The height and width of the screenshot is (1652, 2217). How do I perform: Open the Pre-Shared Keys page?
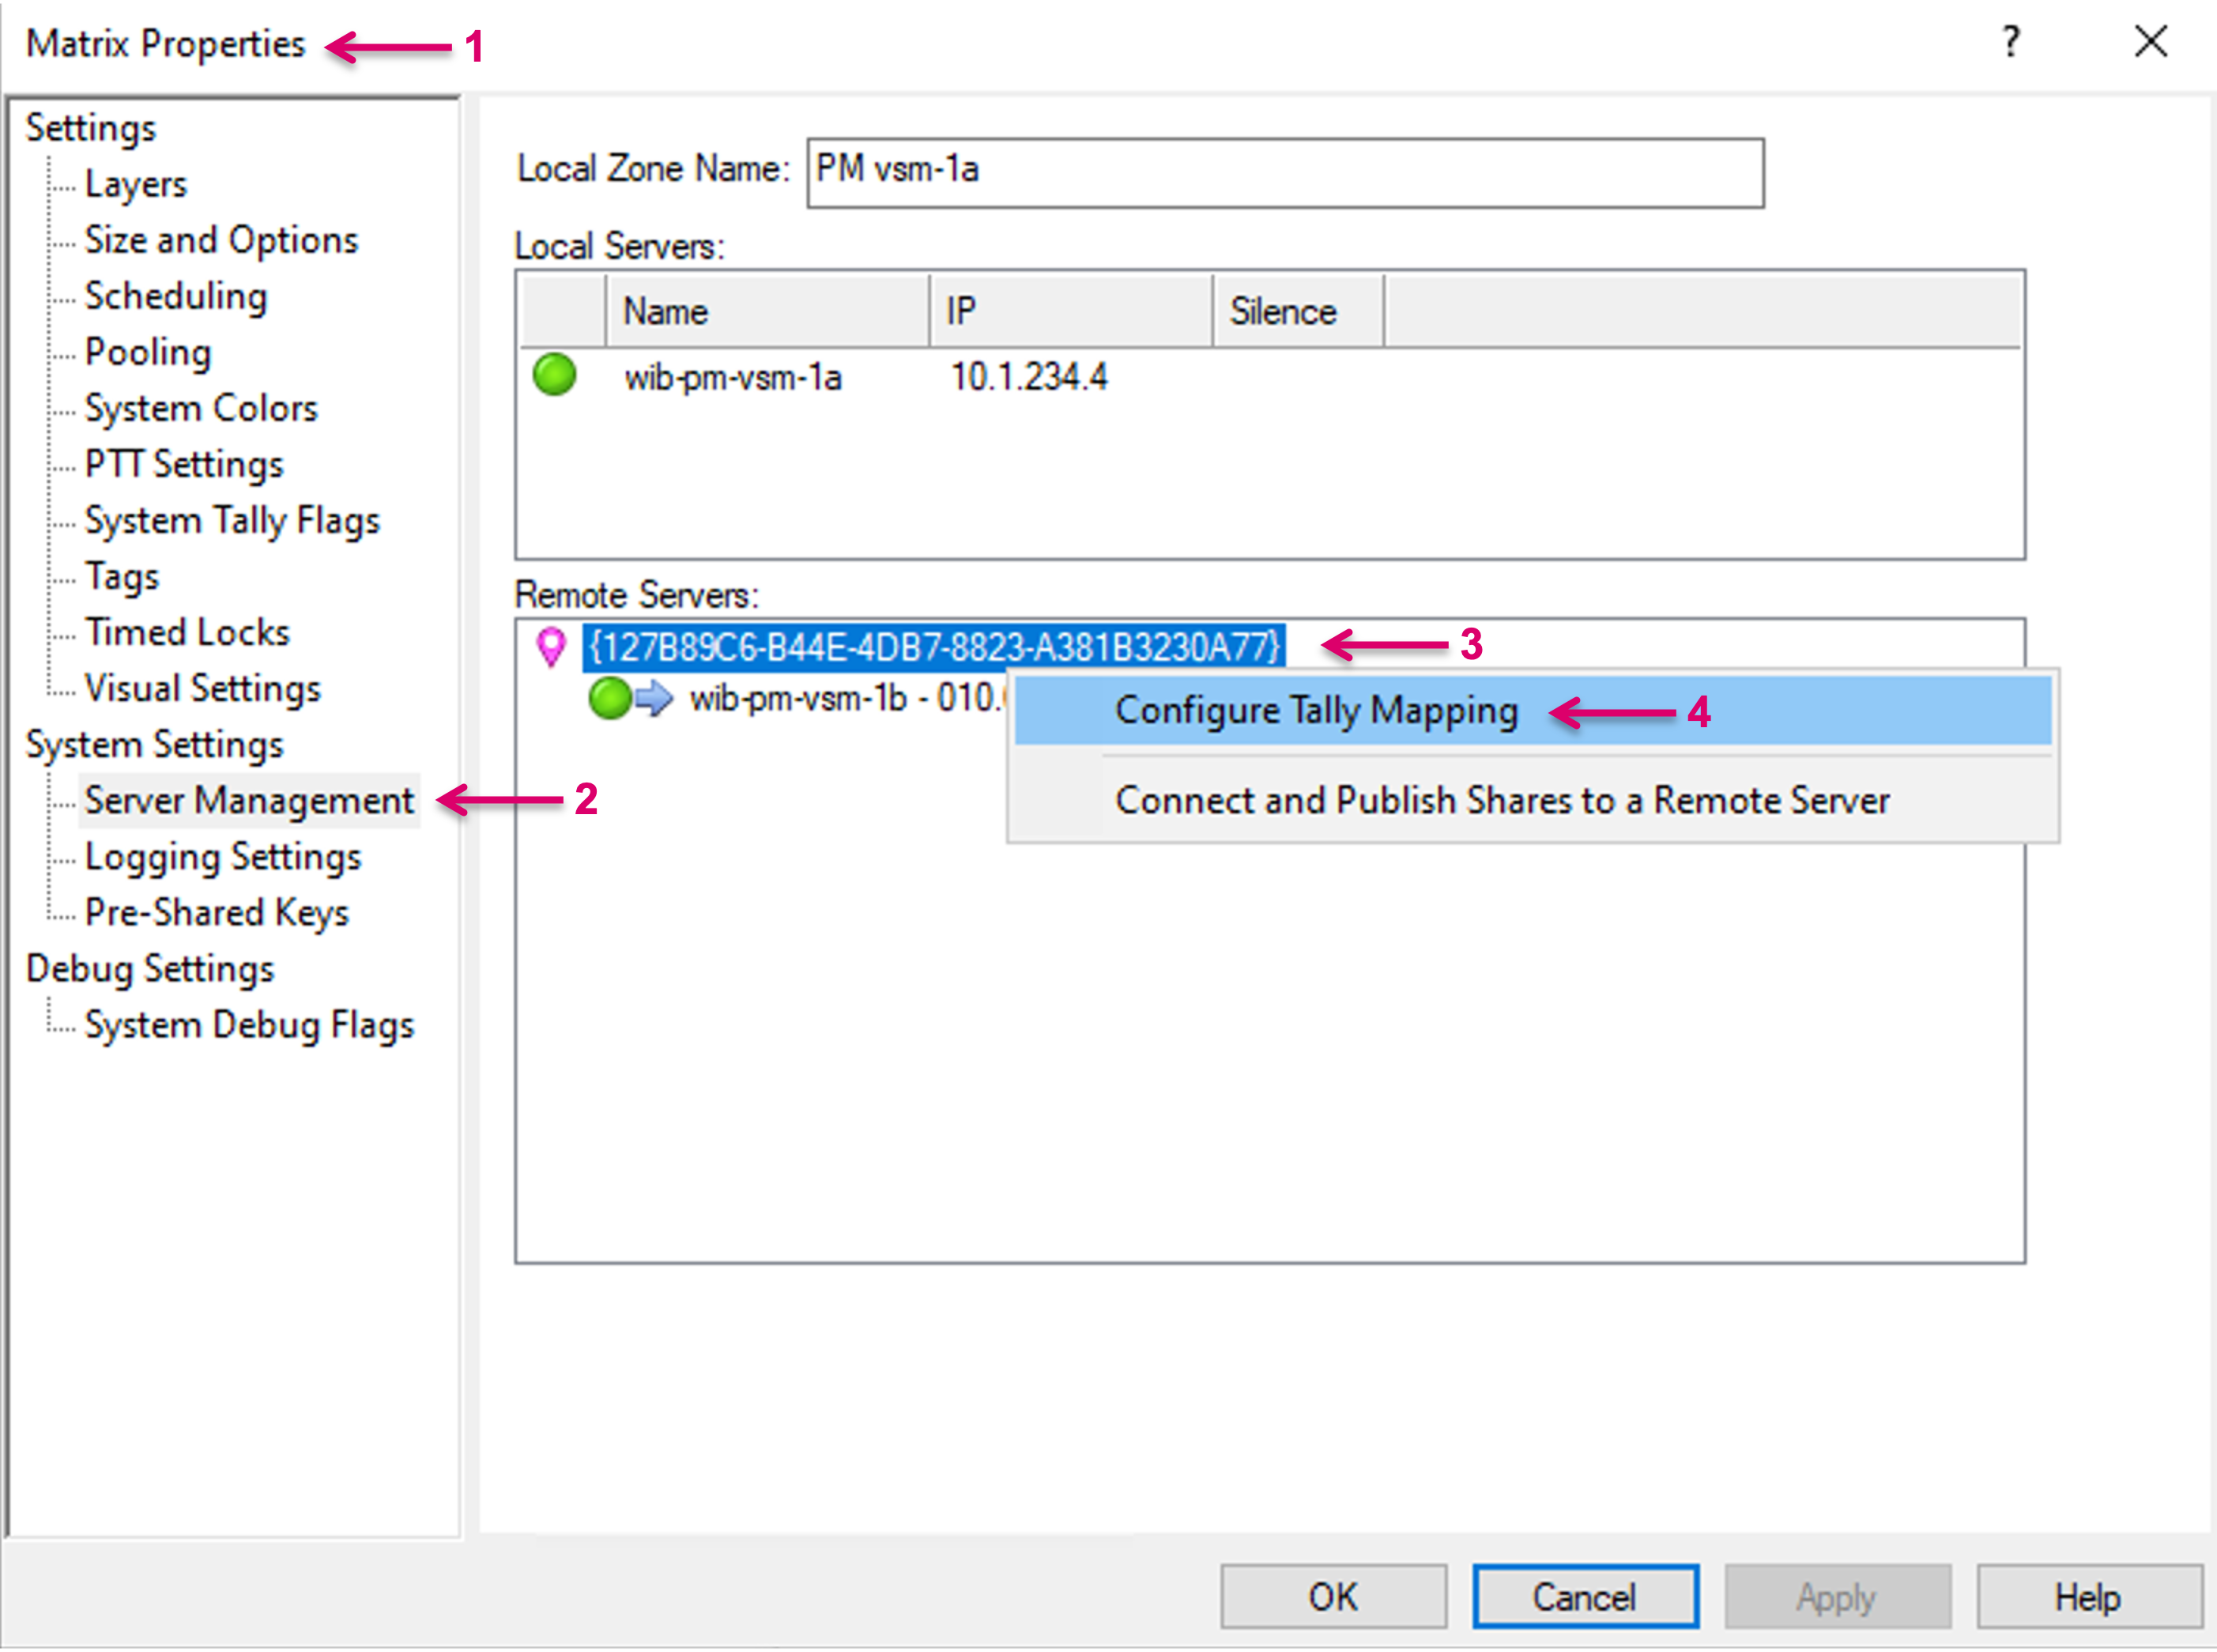tap(217, 912)
